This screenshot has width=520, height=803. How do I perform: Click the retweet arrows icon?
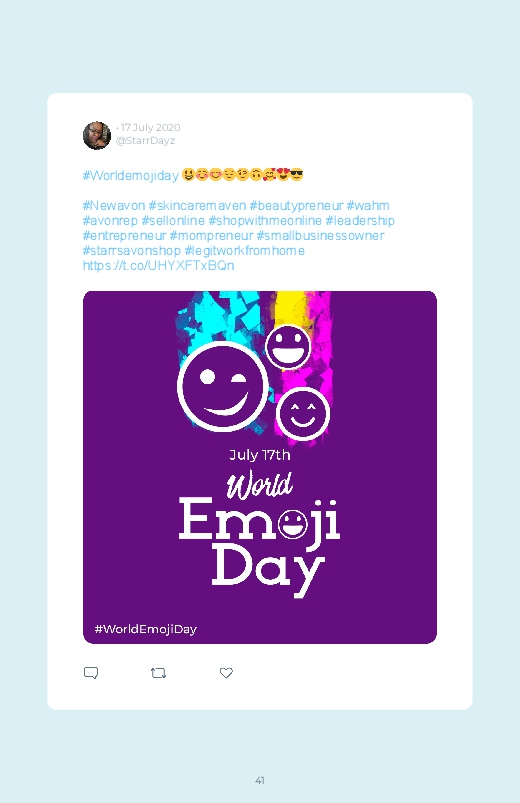pyautogui.click(x=158, y=673)
